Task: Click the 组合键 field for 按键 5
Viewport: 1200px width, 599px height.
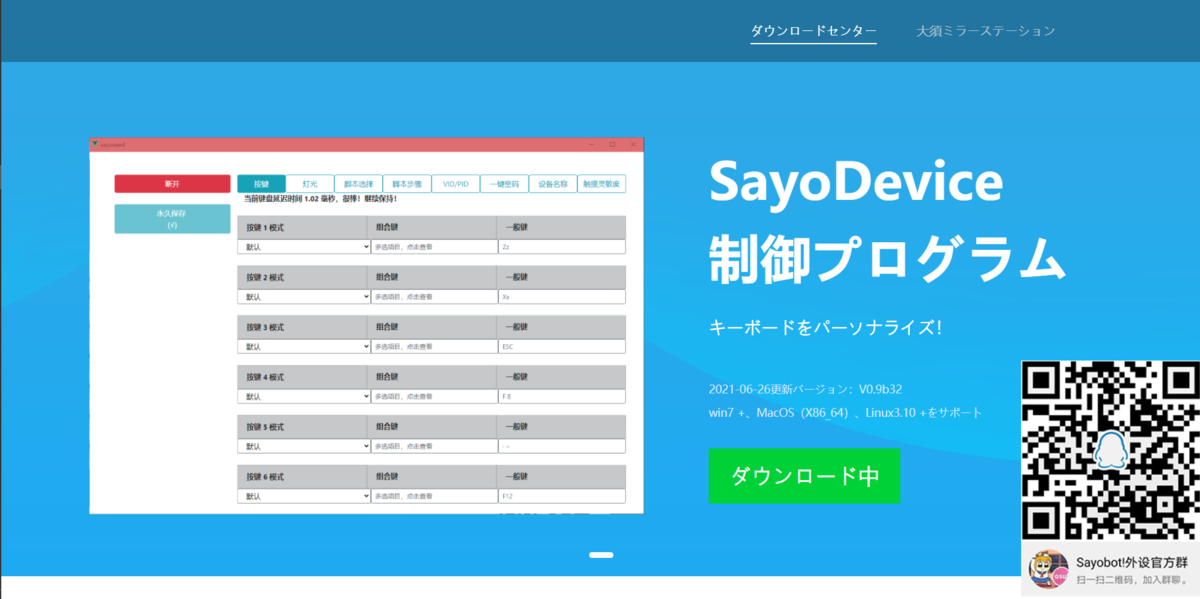Action: point(433,446)
